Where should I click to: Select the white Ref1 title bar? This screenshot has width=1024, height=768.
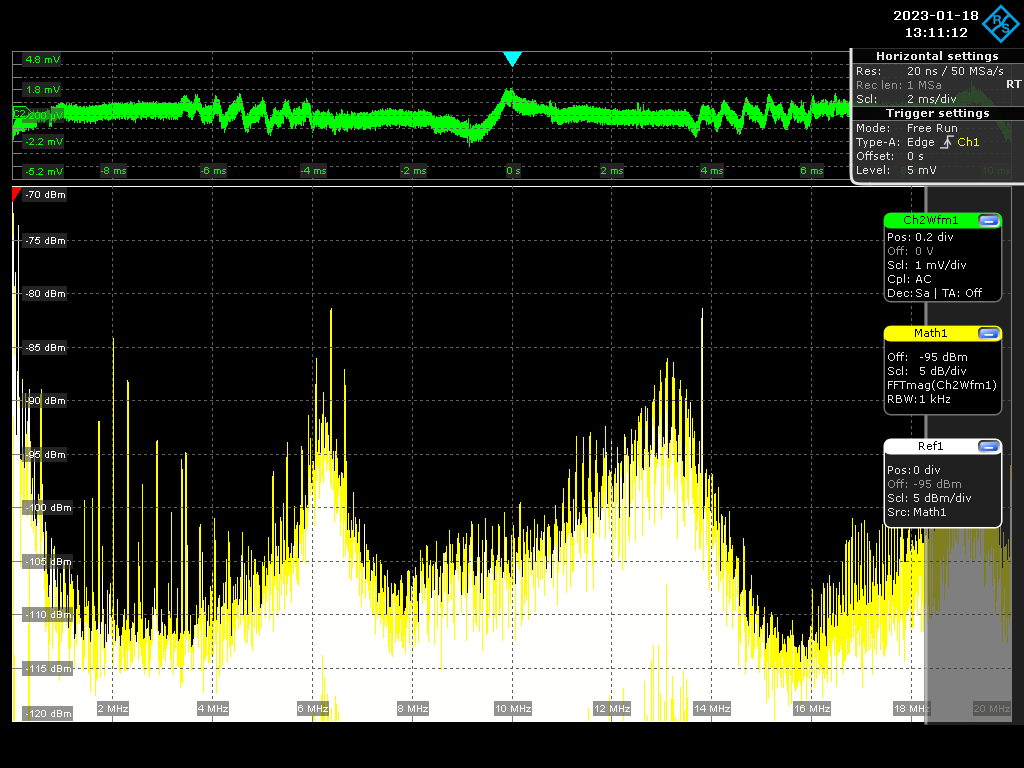[930, 446]
